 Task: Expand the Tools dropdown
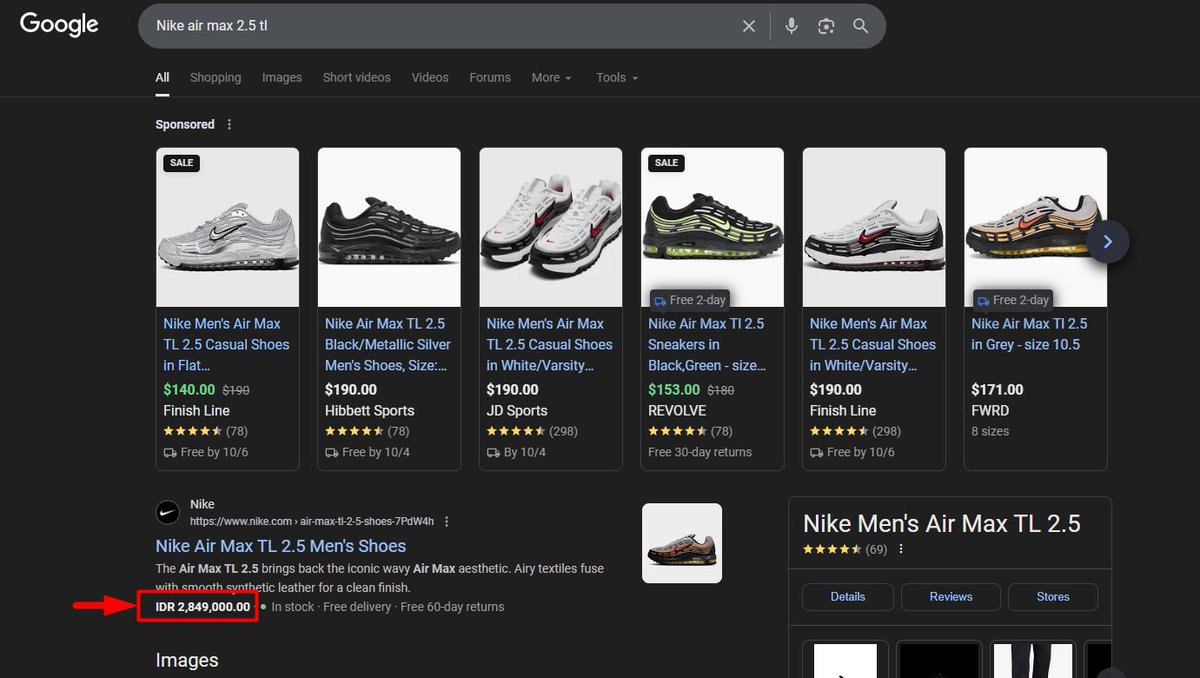coord(616,77)
